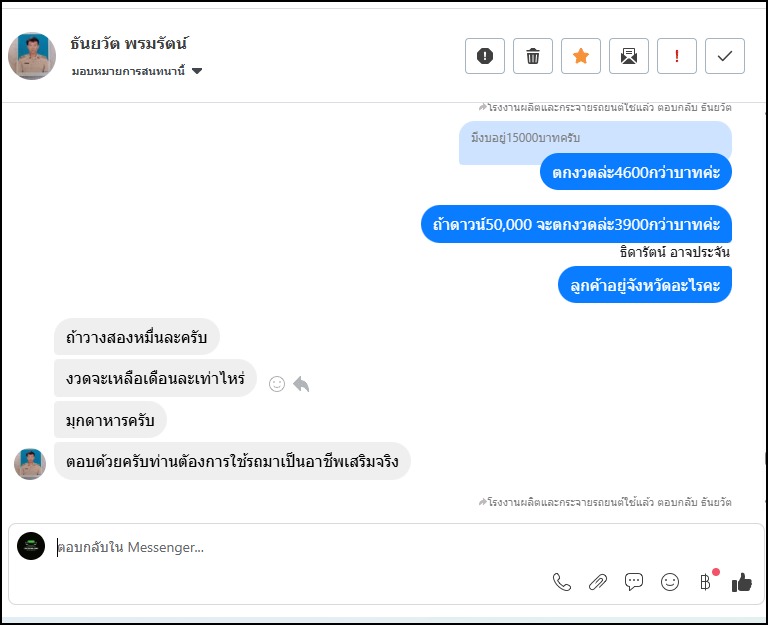Open emoji picker in the reply toolbar

tap(670, 582)
